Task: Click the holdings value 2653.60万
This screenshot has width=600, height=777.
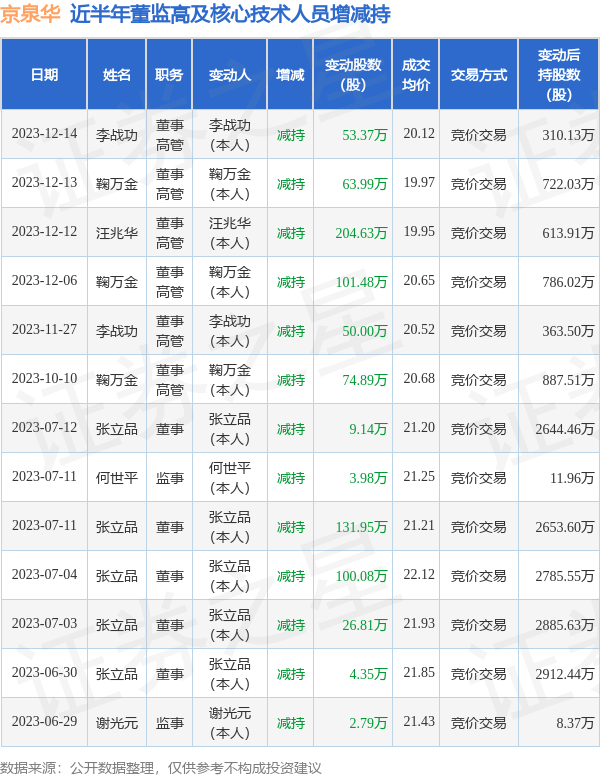Action: point(564,527)
